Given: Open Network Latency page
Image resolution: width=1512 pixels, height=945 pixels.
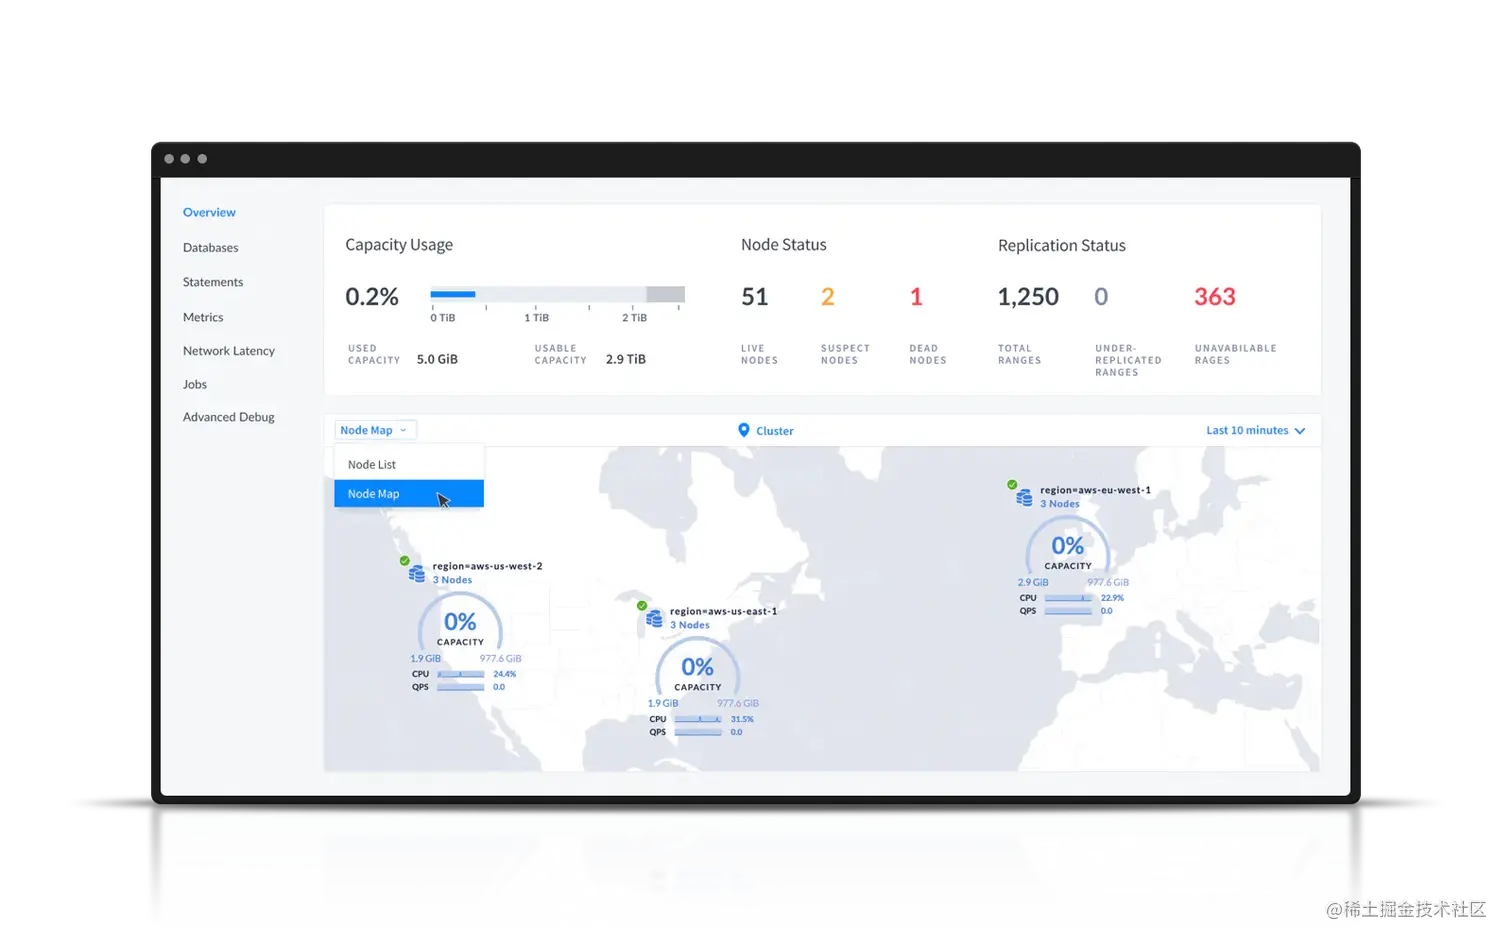Looking at the screenshot, I should pyautogui.click(x=228, y=351).
